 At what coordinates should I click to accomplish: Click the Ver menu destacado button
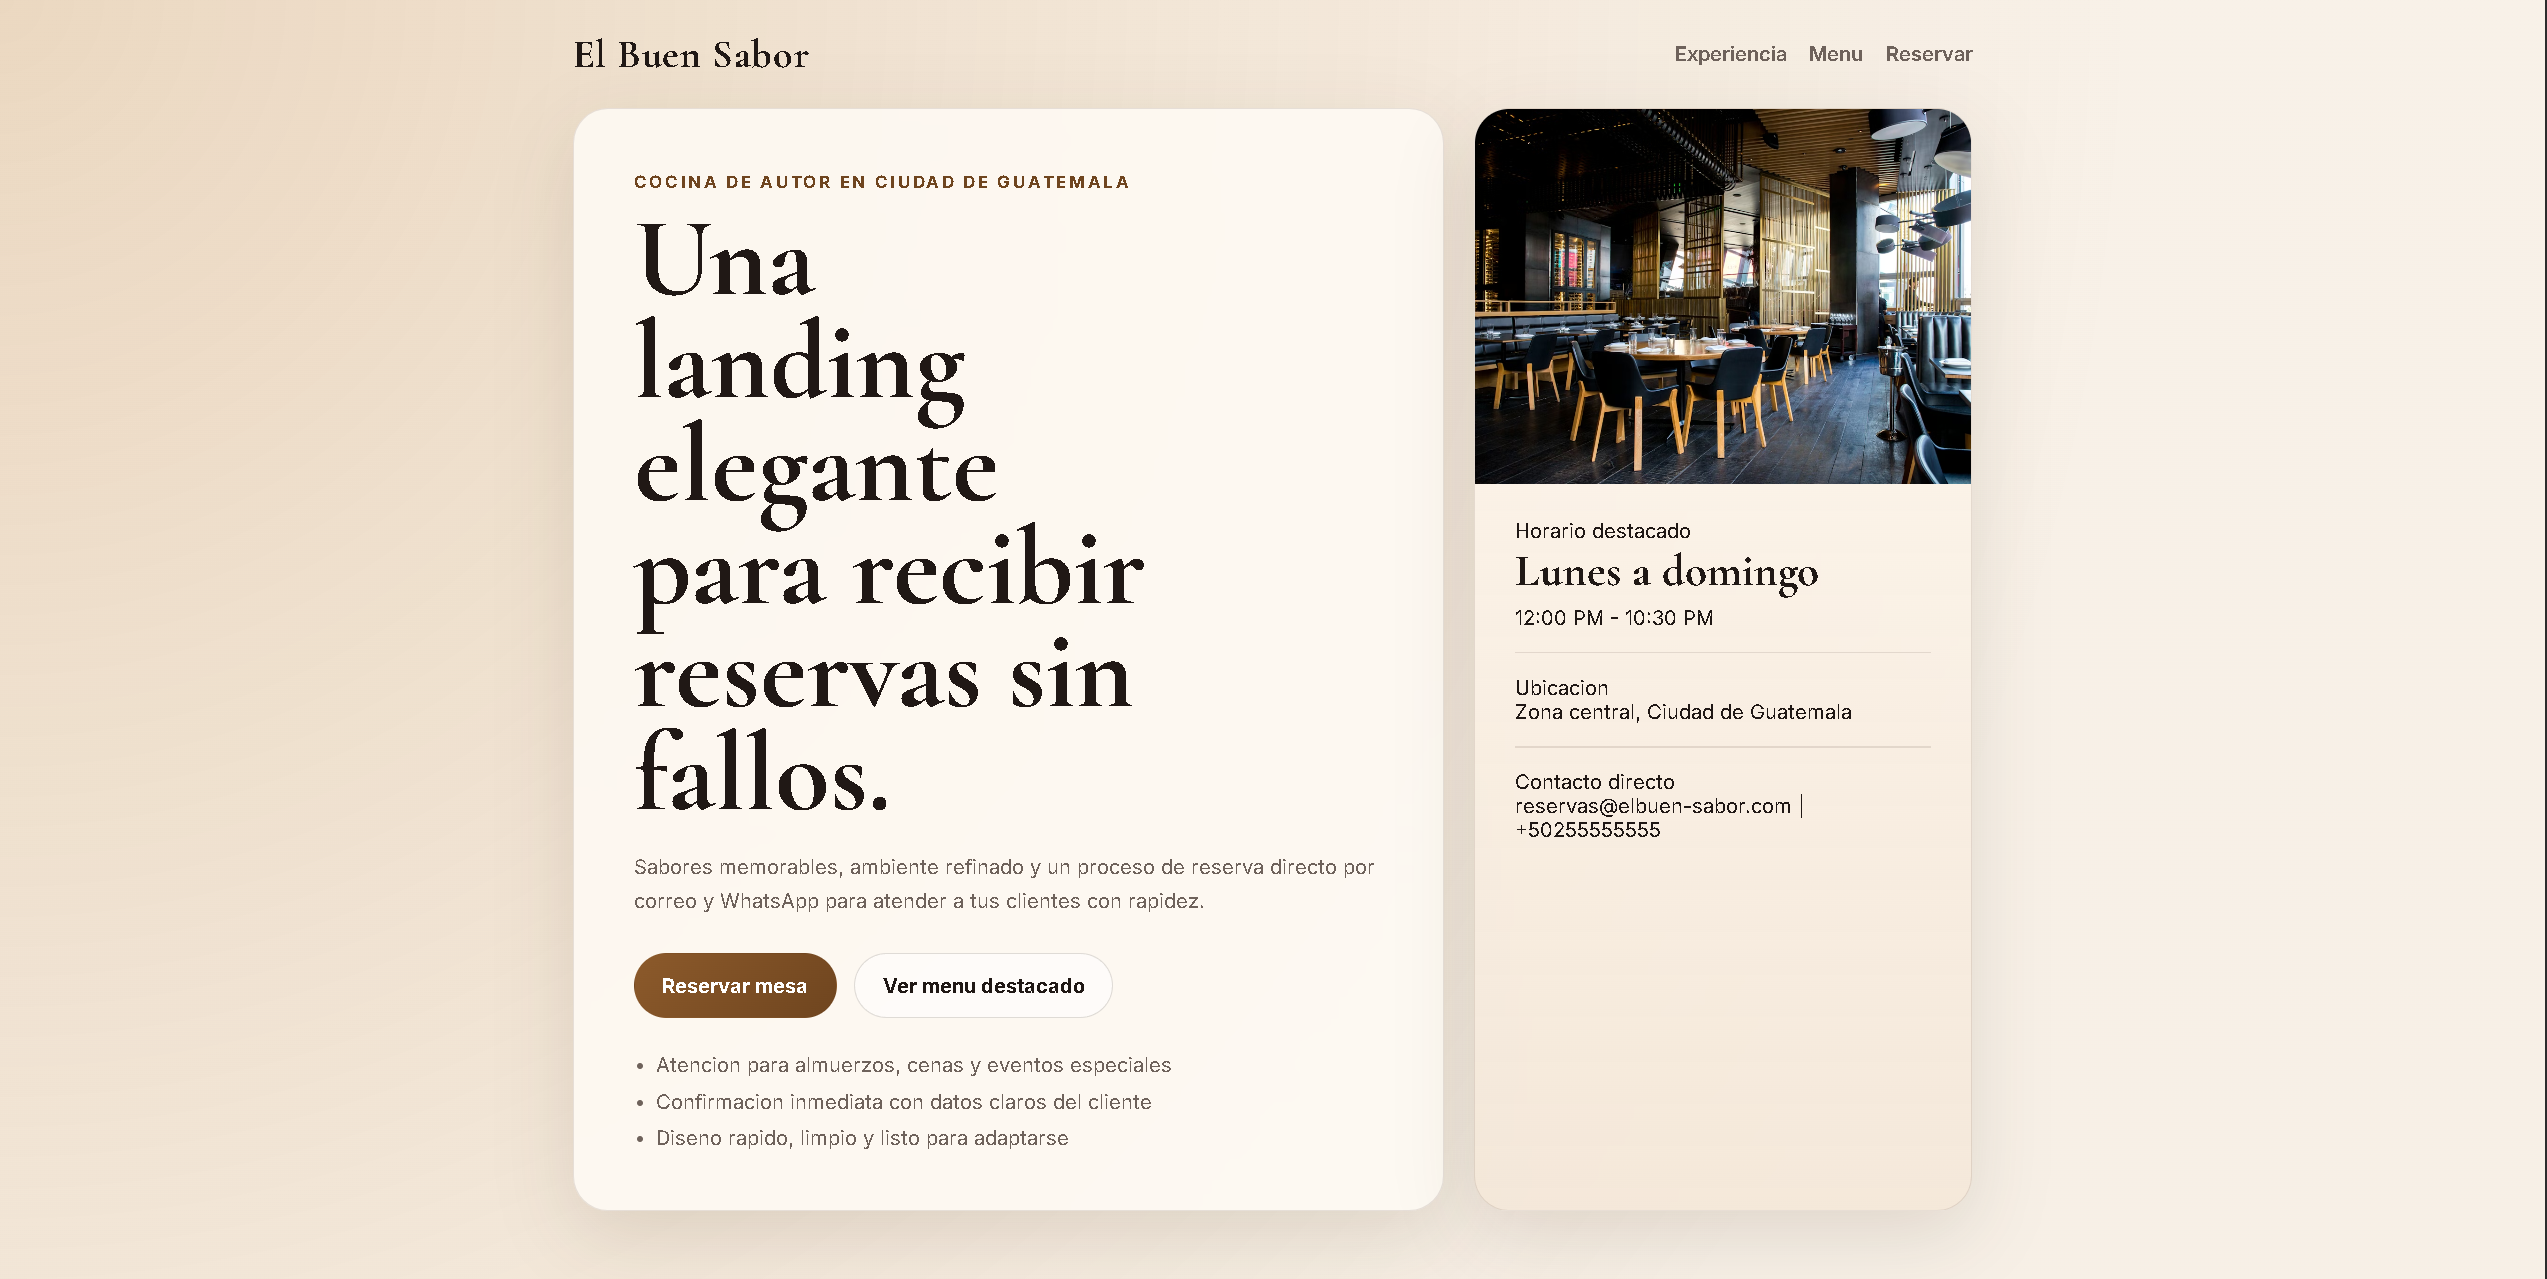coord(983,986)
